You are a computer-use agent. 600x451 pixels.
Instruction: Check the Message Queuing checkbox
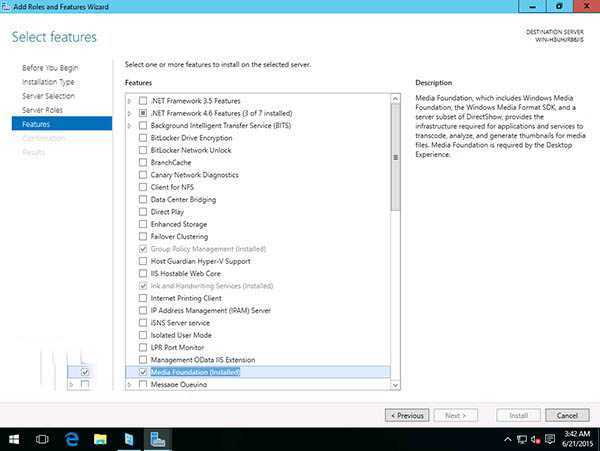pyautogui.click(x=143, y=384)
